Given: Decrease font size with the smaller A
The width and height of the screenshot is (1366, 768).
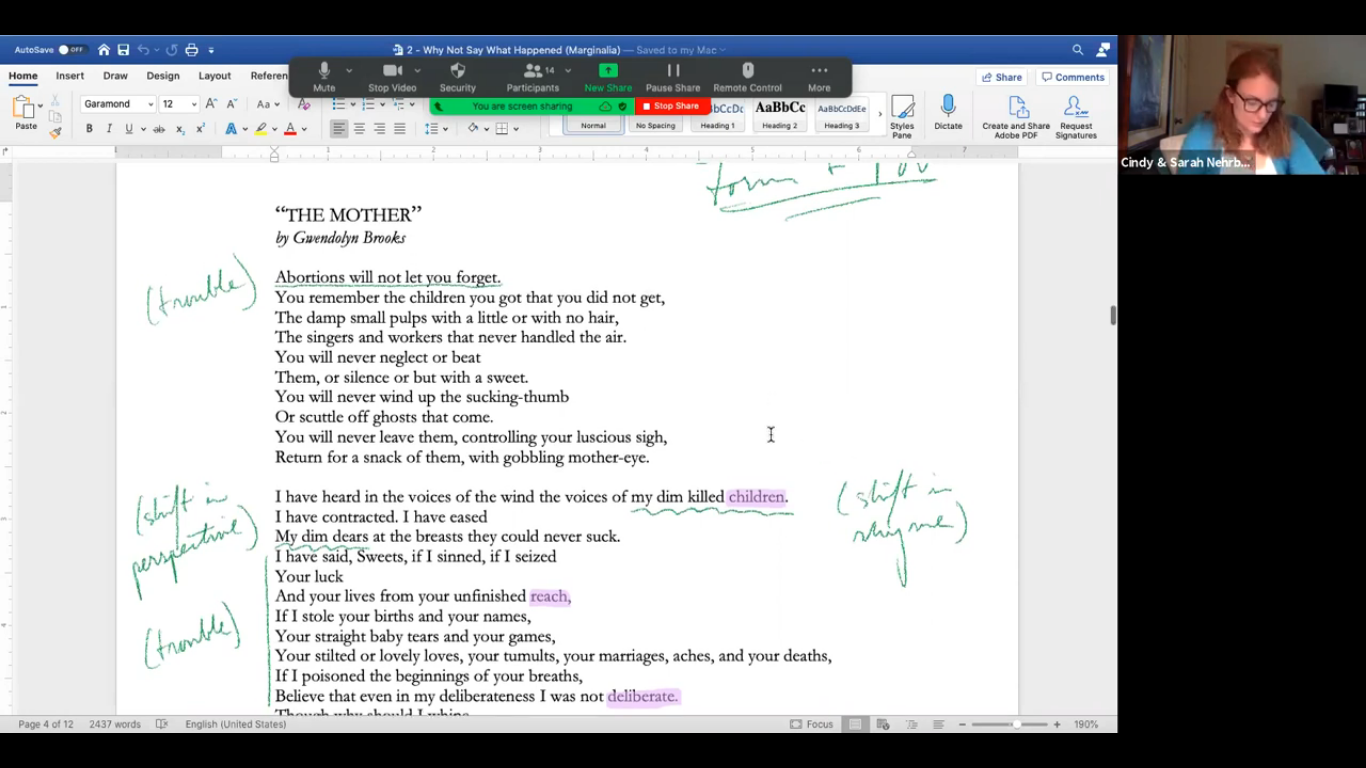Looking at the screenshot, I should pos(231,104).
